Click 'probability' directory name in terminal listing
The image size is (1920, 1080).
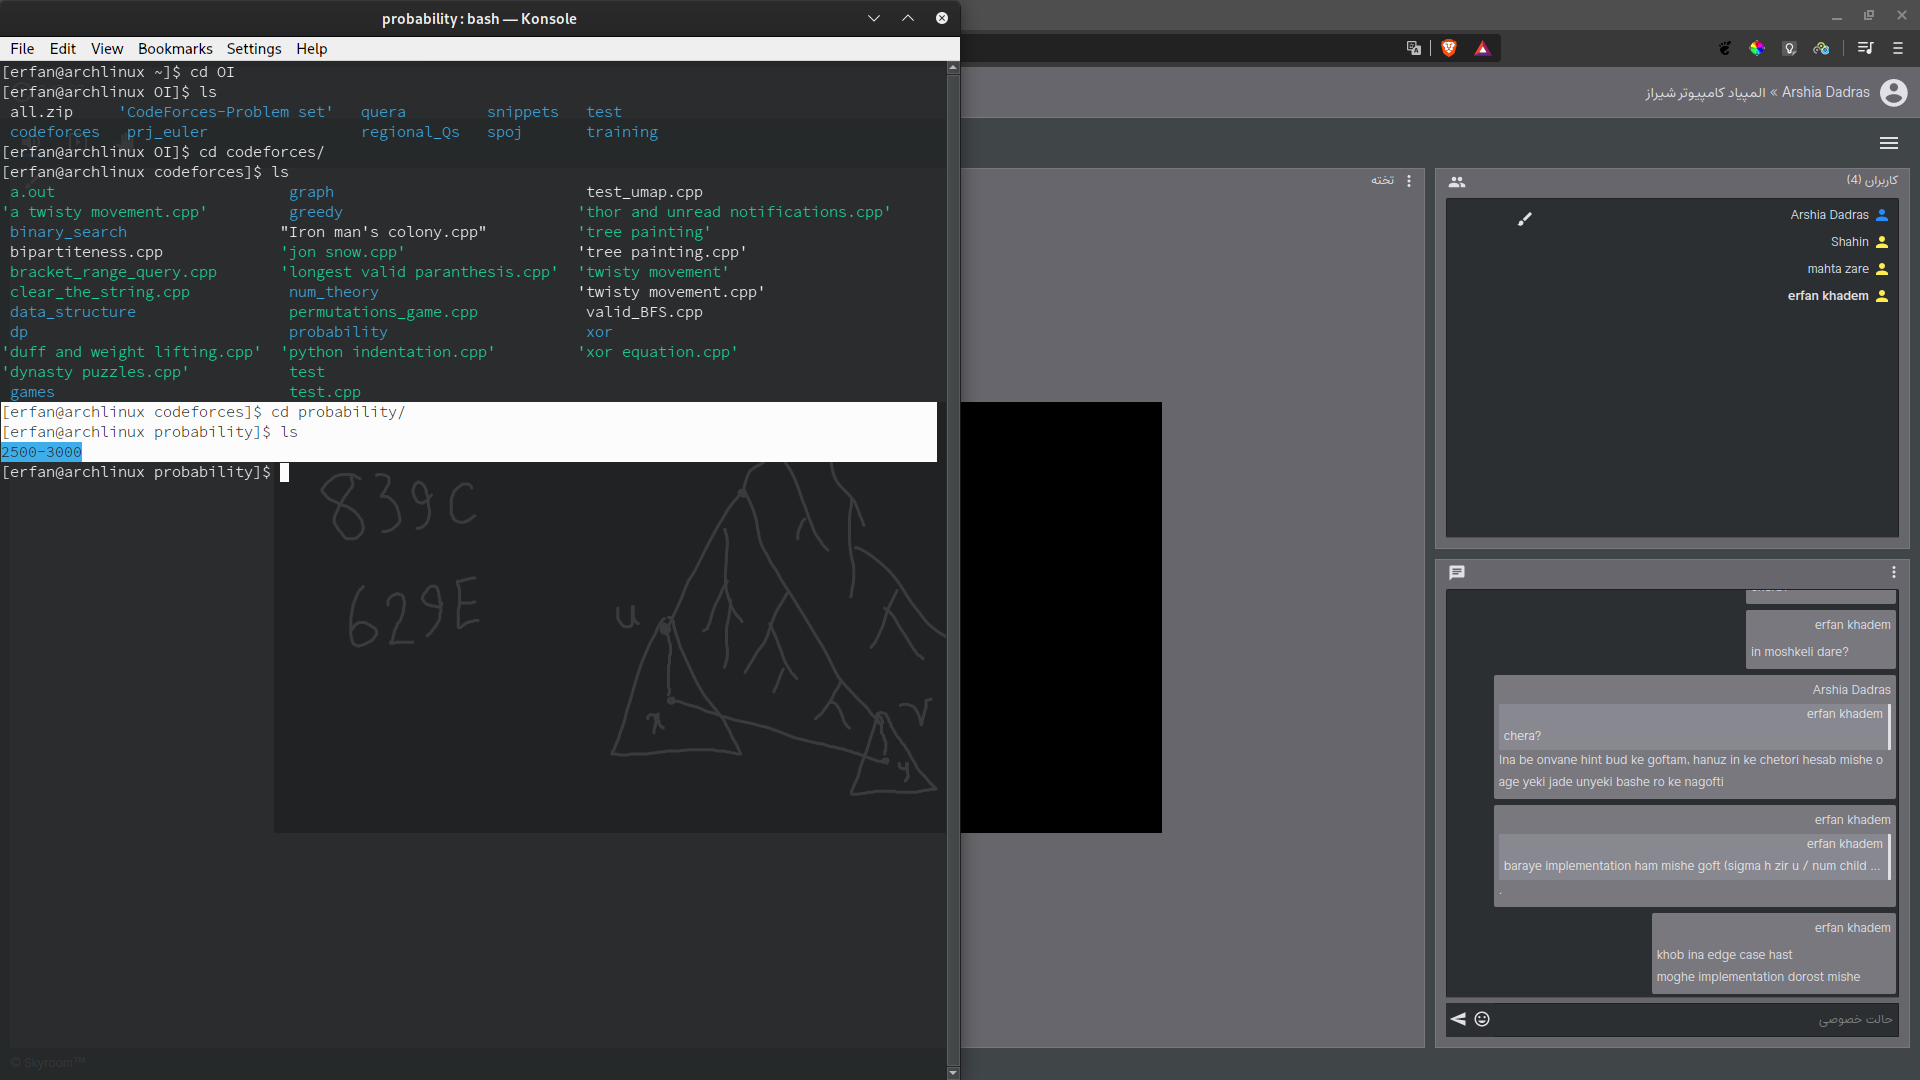click(x=338, y=332)
